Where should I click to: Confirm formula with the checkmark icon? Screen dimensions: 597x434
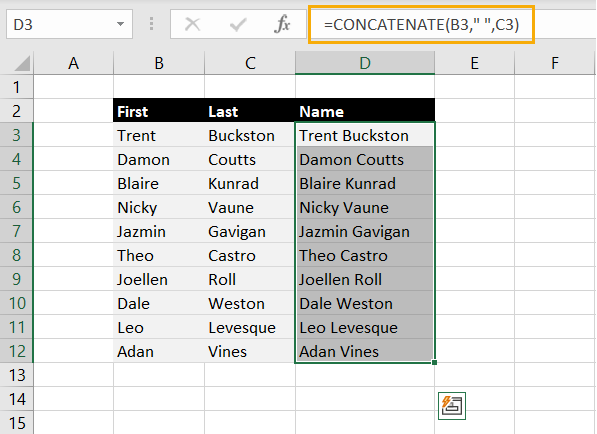238,25
